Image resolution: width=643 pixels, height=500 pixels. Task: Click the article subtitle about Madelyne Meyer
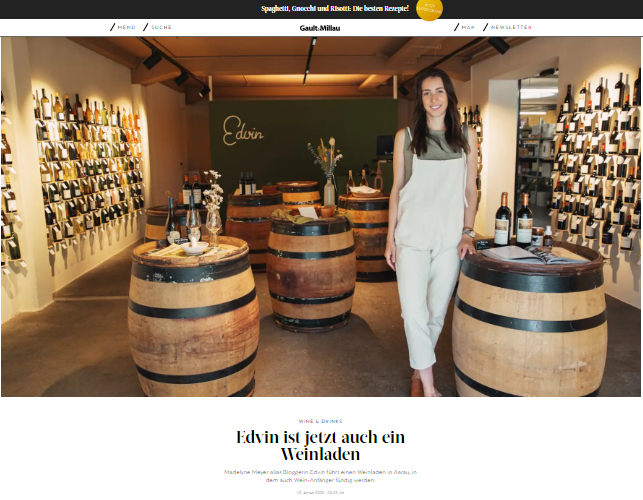coord(320,476)
